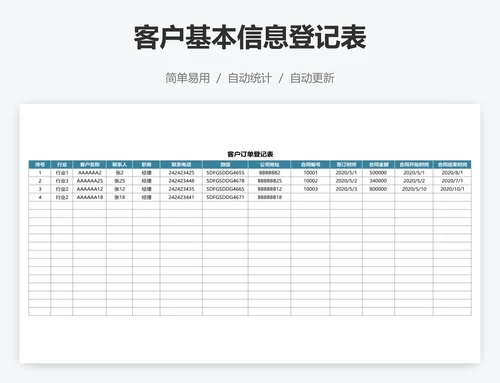Select the 职务 column header
Image resolution: width=500 pixels, height=383 pixels.
click(146, 164)
